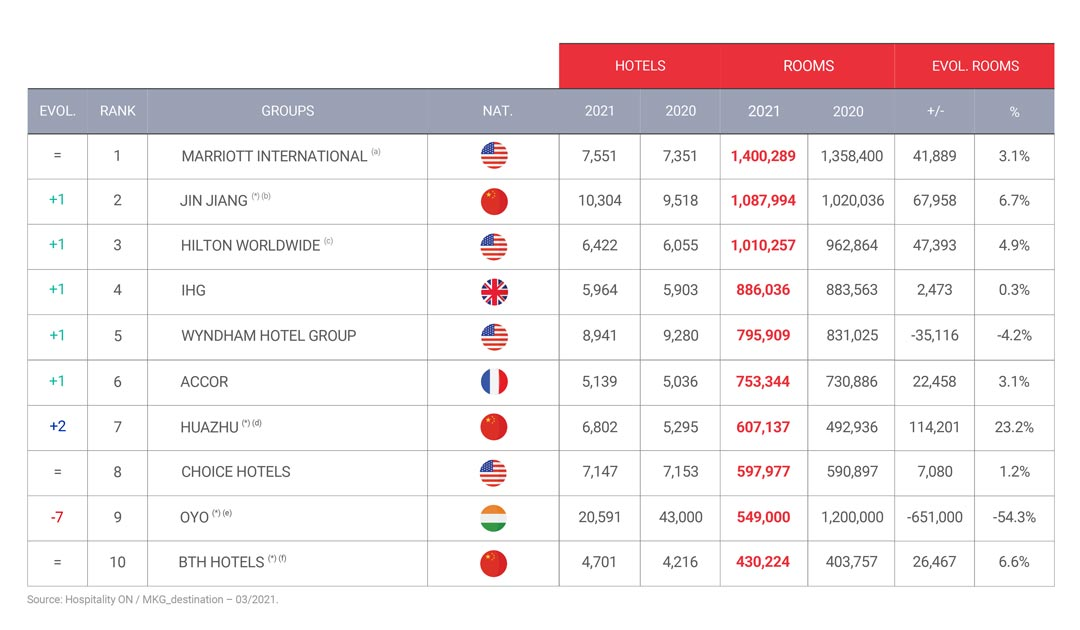This screenshot has height=630, width=1080.
Task: Click the French flag in Accor row
Action: 494,381
